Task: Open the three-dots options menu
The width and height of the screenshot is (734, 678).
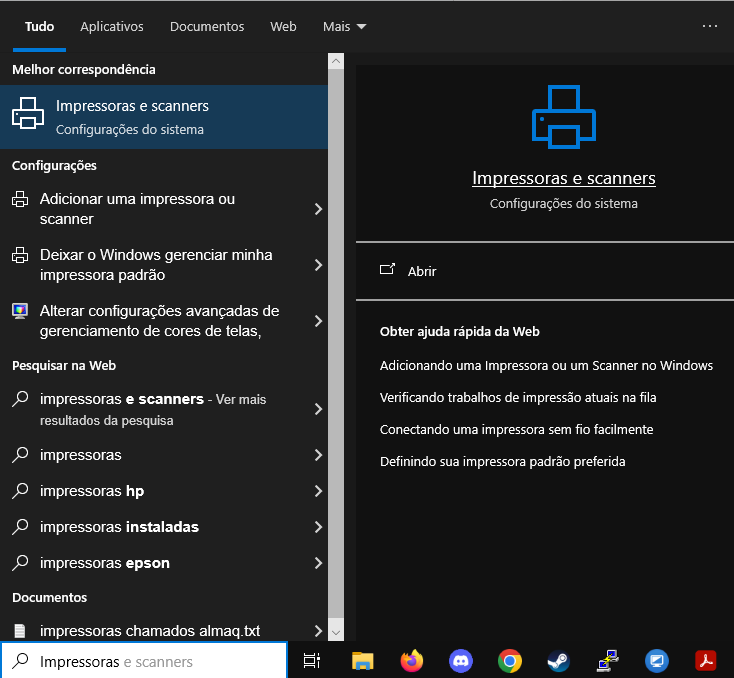Action: (710, 27)
